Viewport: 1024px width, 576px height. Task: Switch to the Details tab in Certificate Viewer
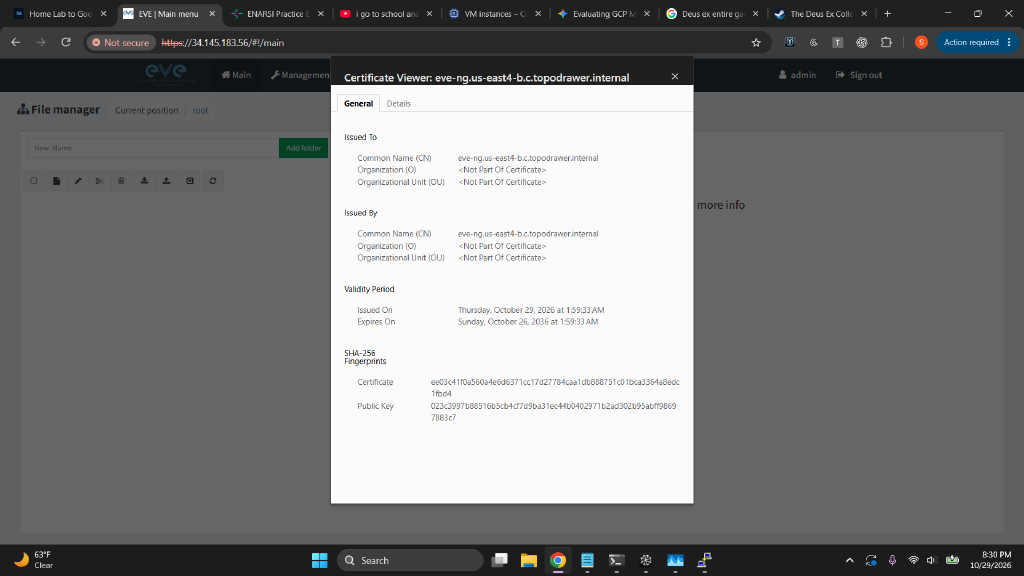point(398,103)
